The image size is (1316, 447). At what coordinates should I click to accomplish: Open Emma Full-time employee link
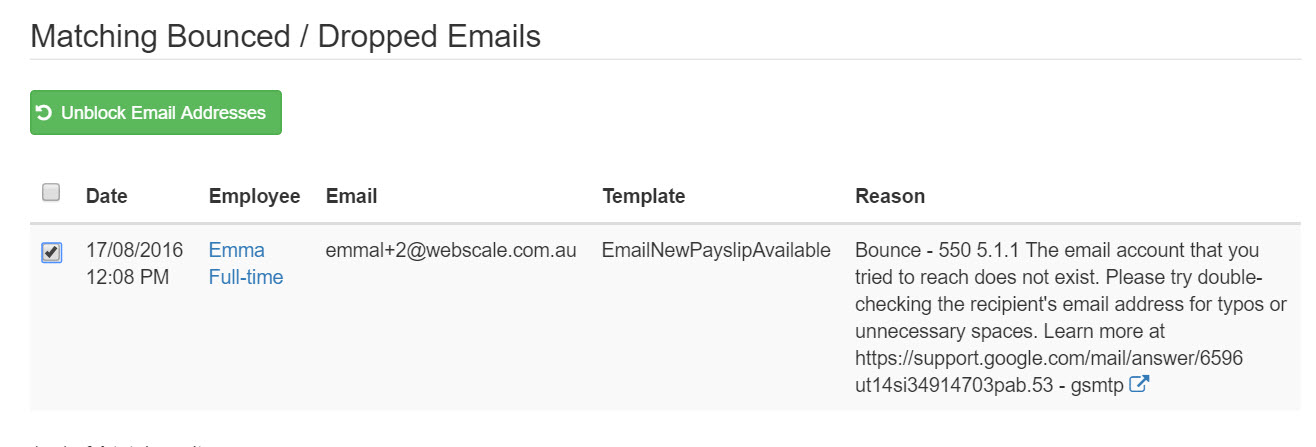coord(246,264)
